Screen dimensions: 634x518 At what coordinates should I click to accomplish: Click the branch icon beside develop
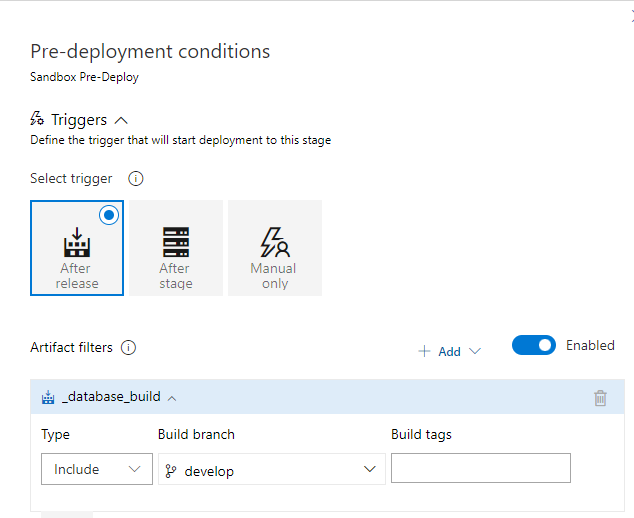(170, 470)
